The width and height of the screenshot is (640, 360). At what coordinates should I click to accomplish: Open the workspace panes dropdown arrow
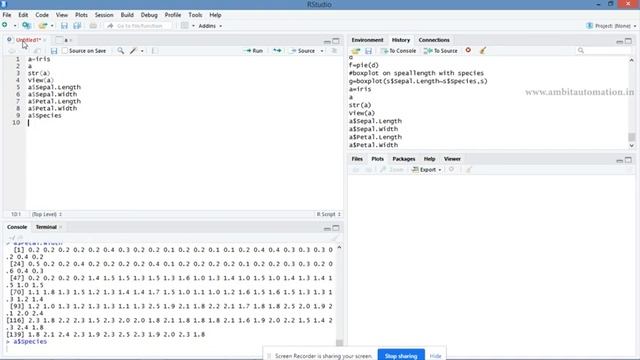(193, 26)
